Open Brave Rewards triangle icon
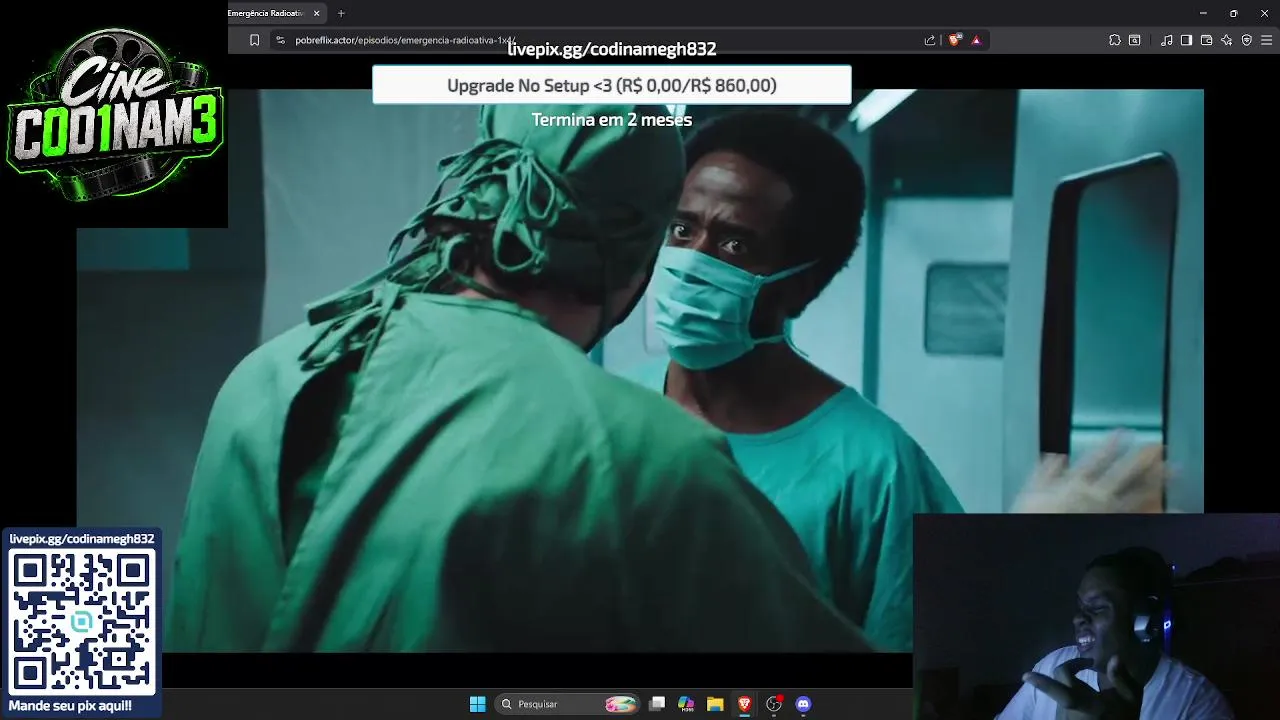Image resolution: width=1280 pixels, height=720 pixels. pyautogui.click(x=976, y=40)
